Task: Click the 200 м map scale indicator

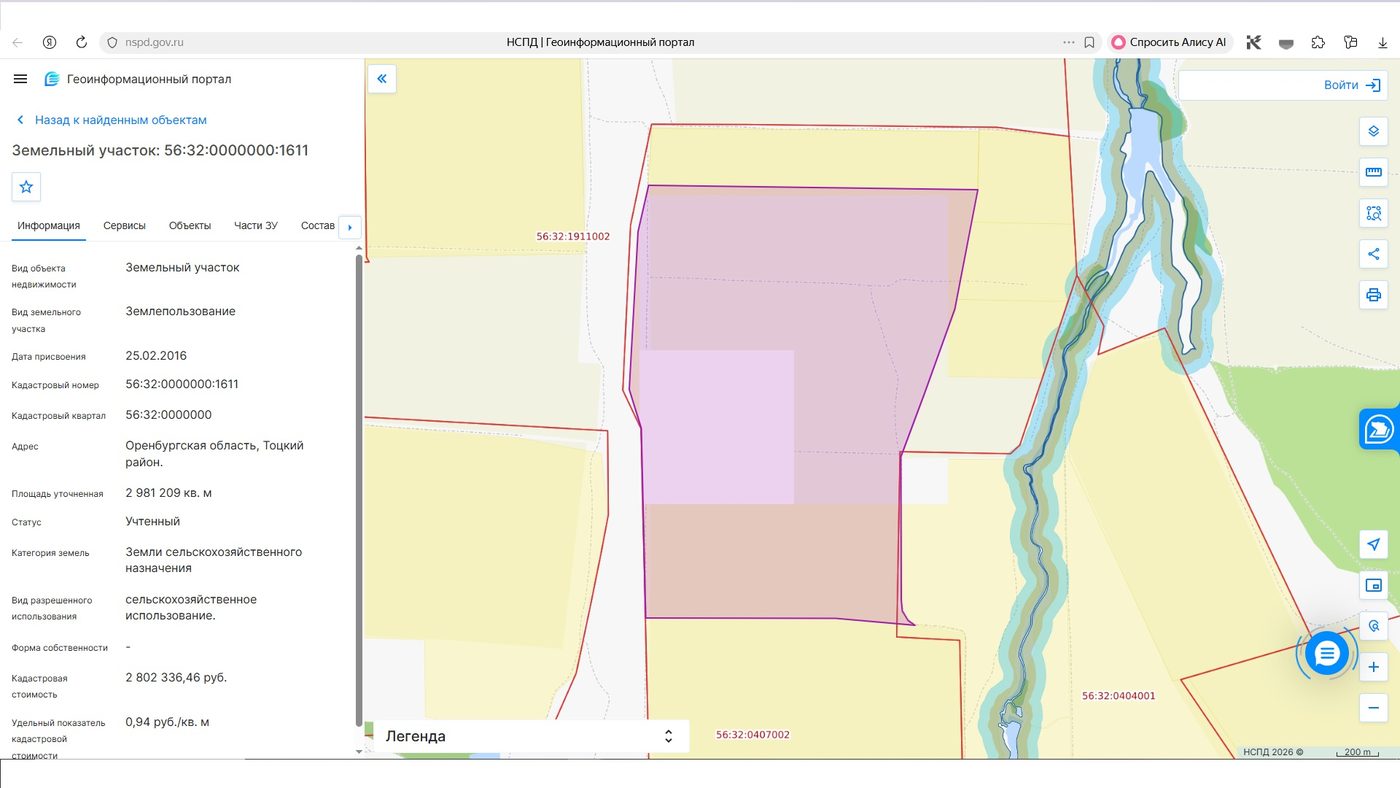Action: 1356,753
